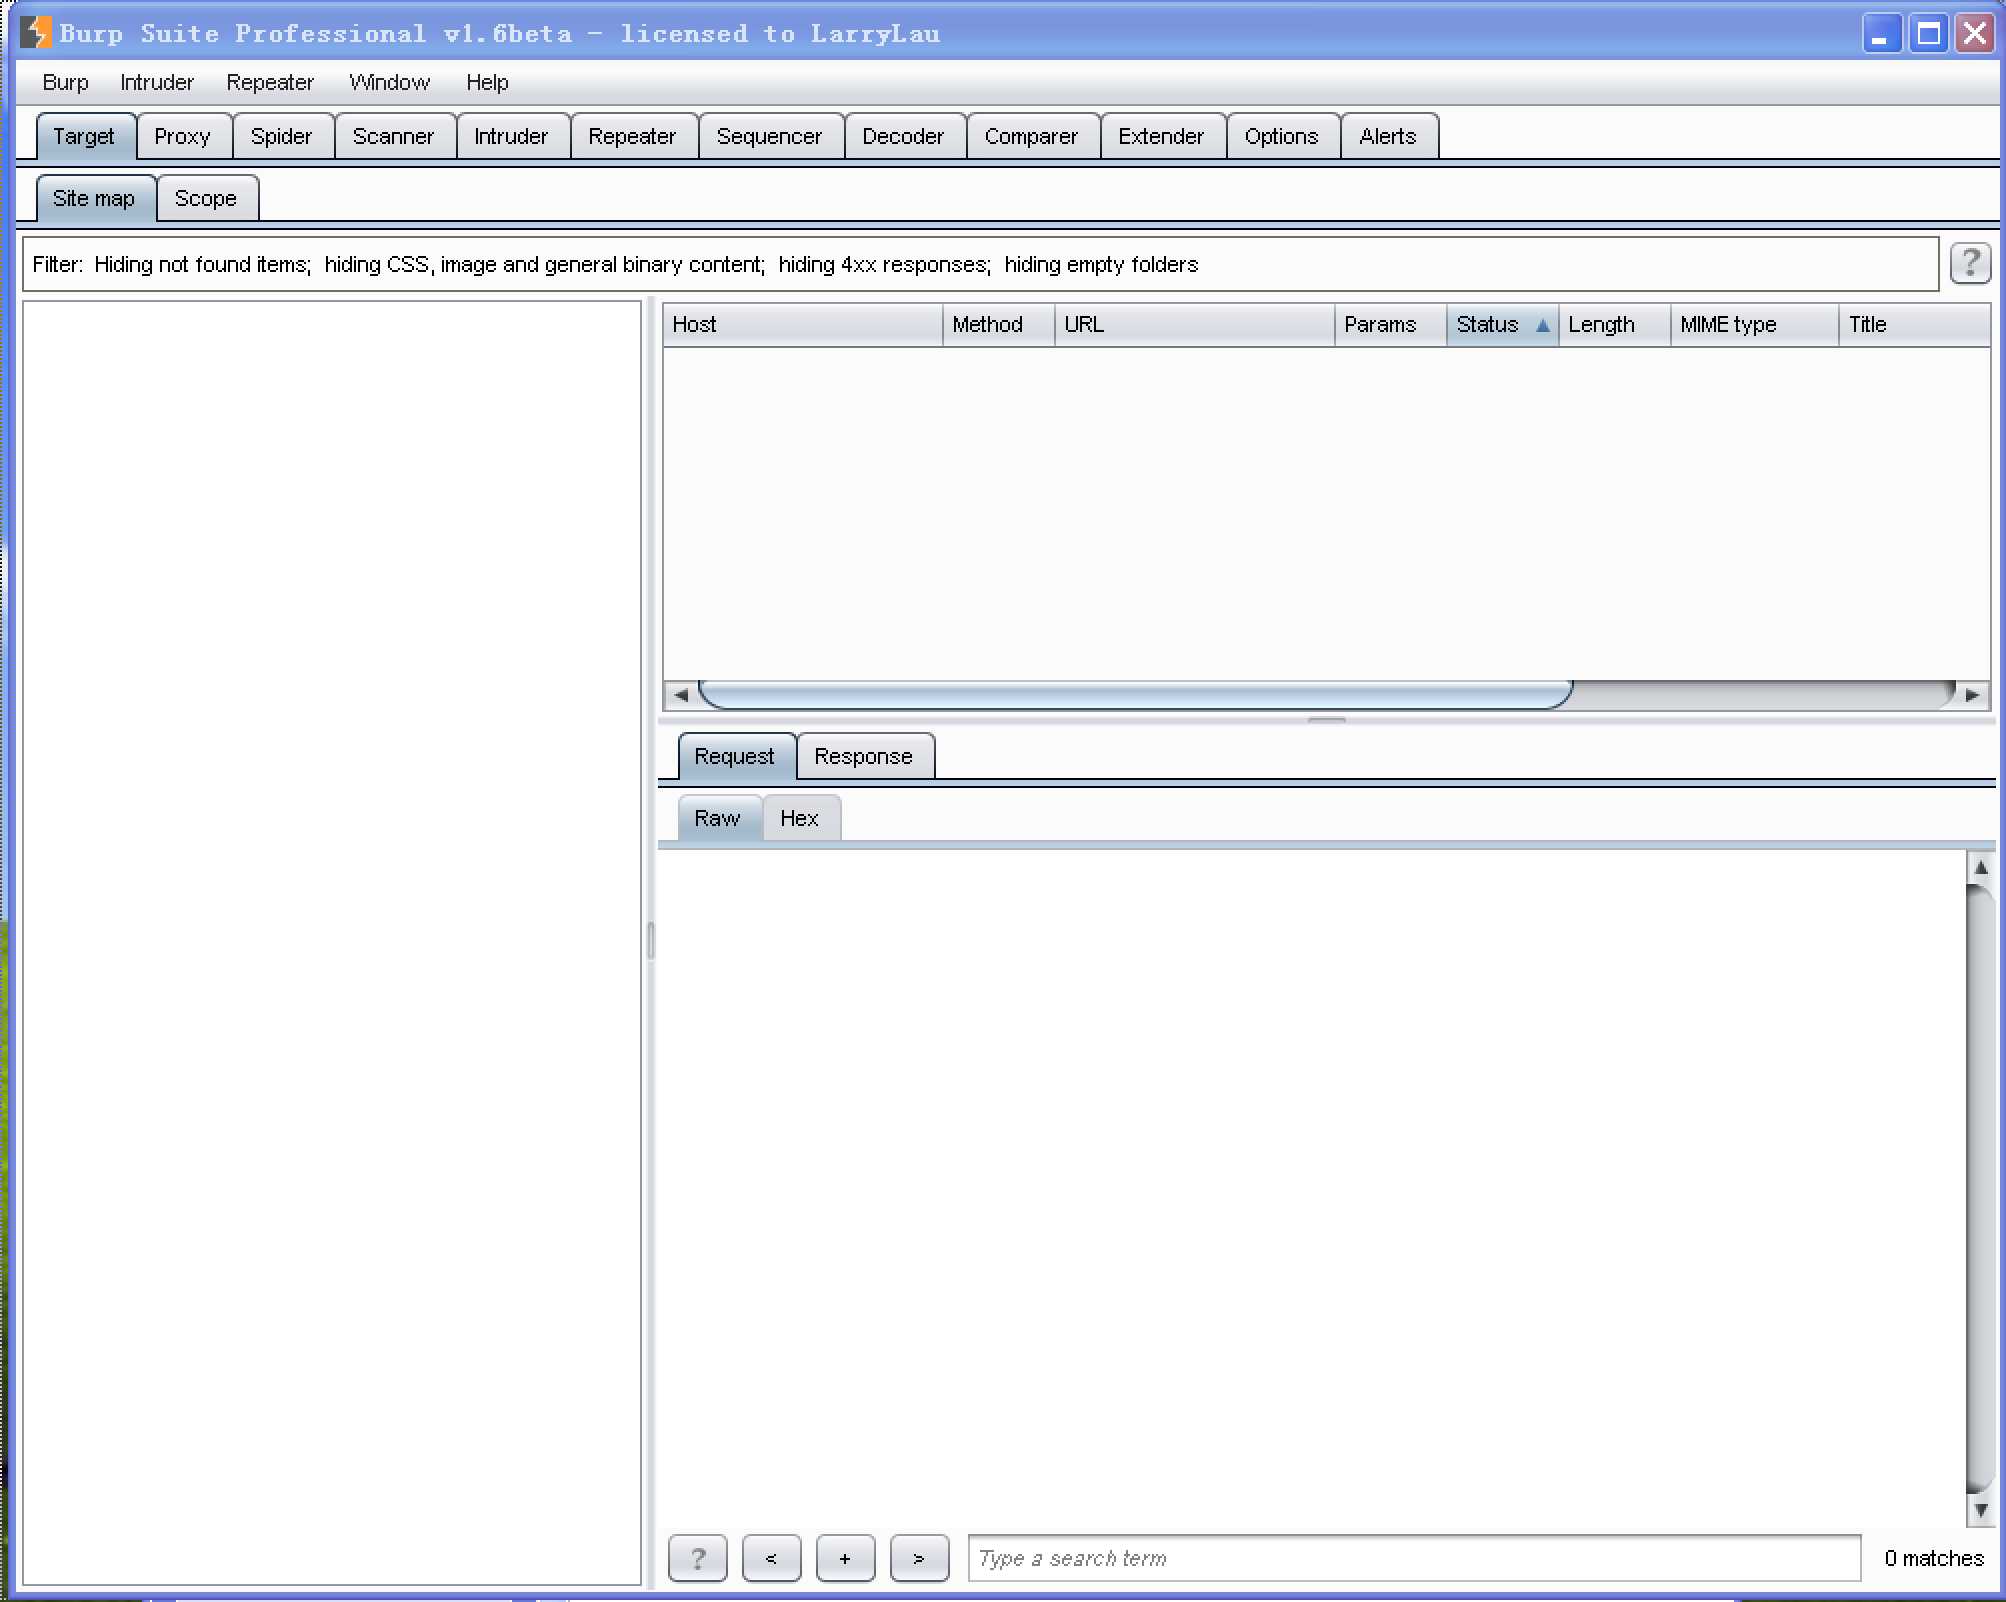Open the Help menu
The image size is (2006, 1602).
pyautogui.click(x=487, y=82)
